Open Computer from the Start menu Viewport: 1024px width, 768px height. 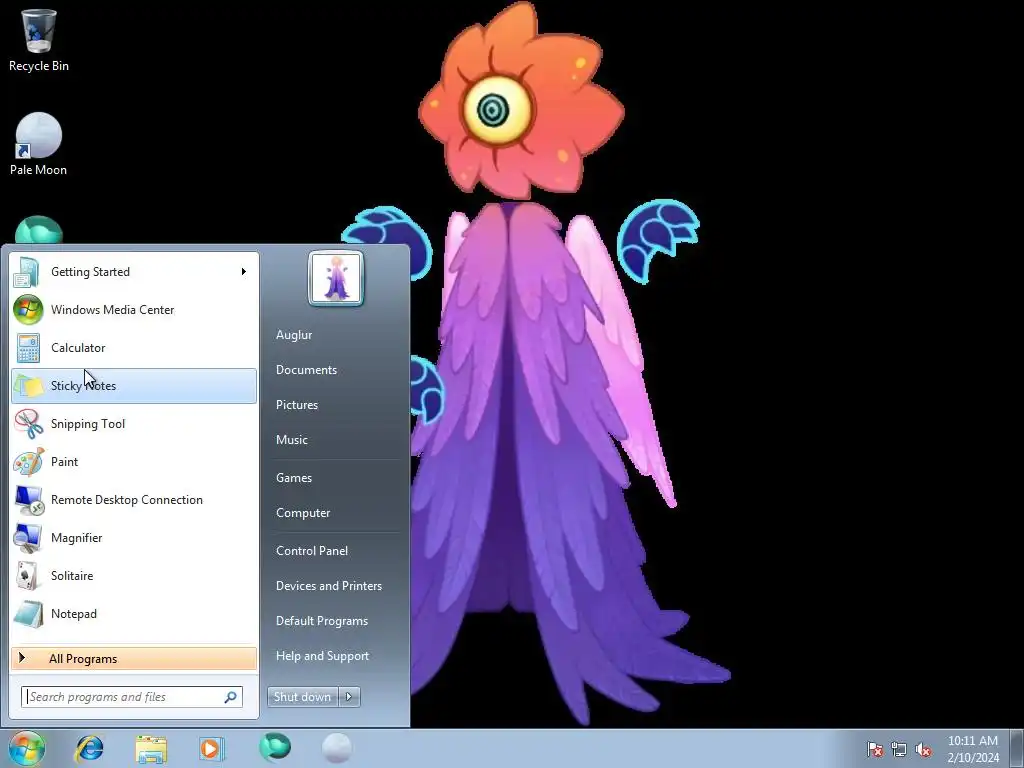tap(303, 513)
